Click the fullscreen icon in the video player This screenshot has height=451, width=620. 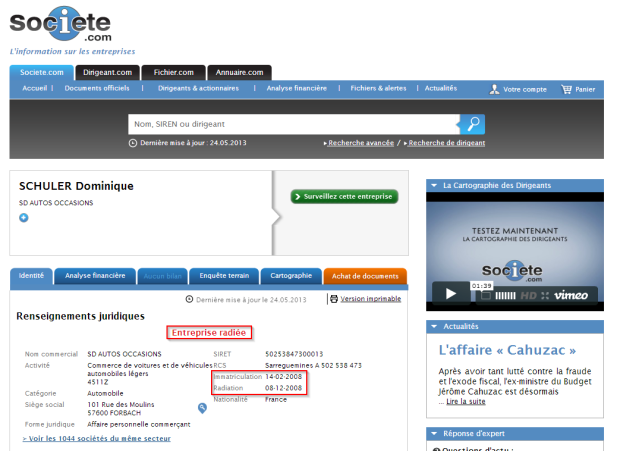click(545, 295)
